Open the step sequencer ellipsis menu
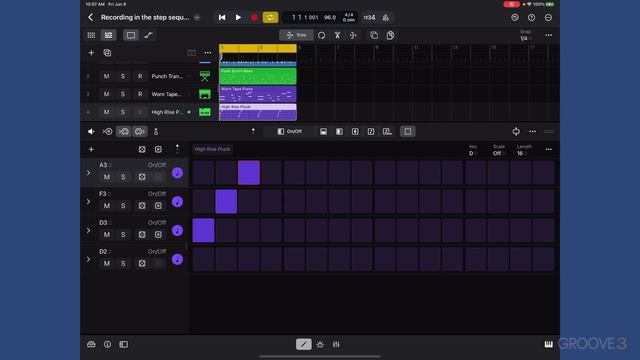Screen dimensions: 640x360 (x=532, y=131)
